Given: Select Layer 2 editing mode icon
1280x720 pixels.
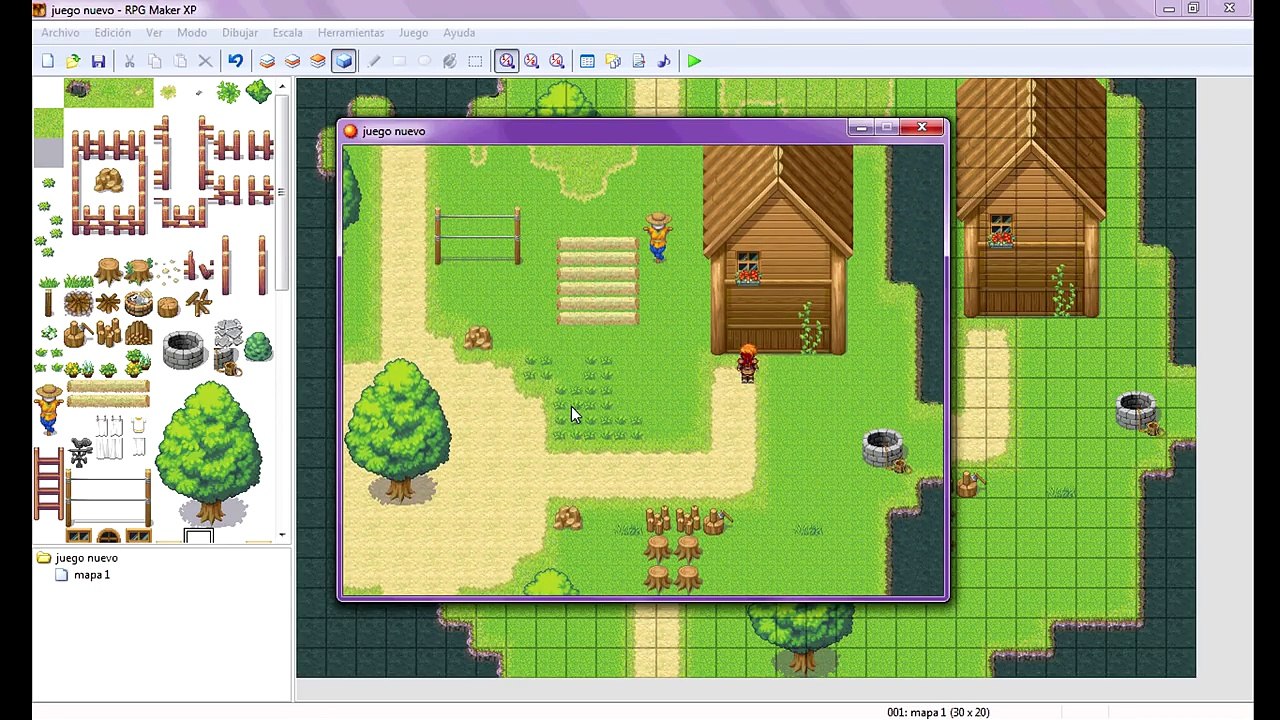Looking at the screenshot, I should pyautogui.click(x=292, y=61).
